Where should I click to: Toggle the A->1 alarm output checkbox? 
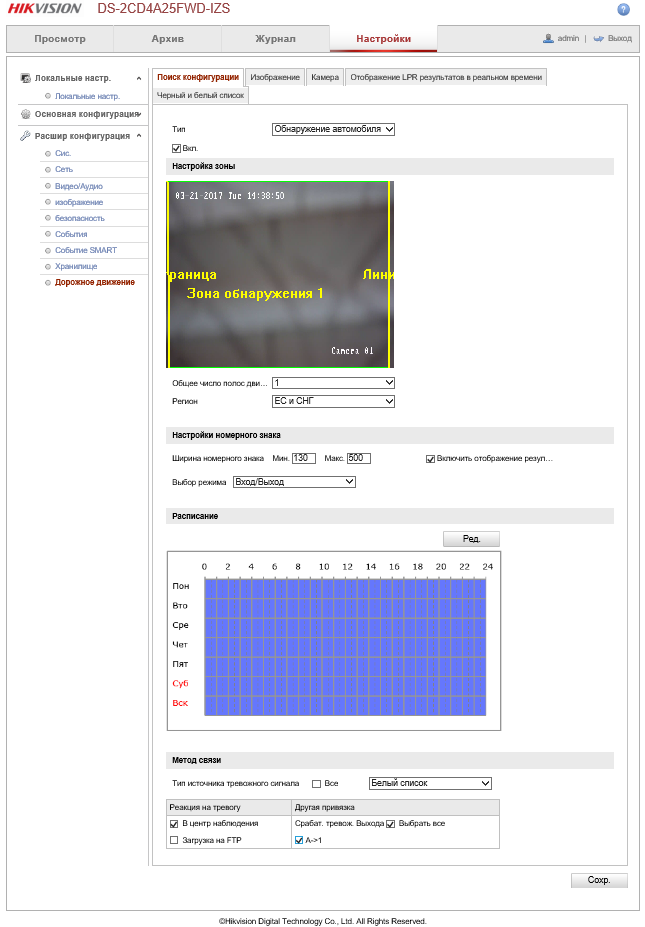point(299,840)
